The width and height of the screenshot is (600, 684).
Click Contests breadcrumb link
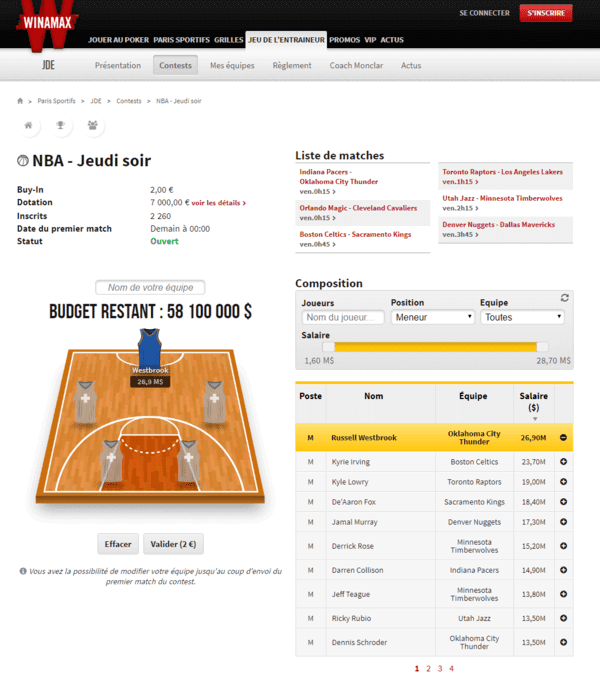pyautogui.click(x=129, y=101)
